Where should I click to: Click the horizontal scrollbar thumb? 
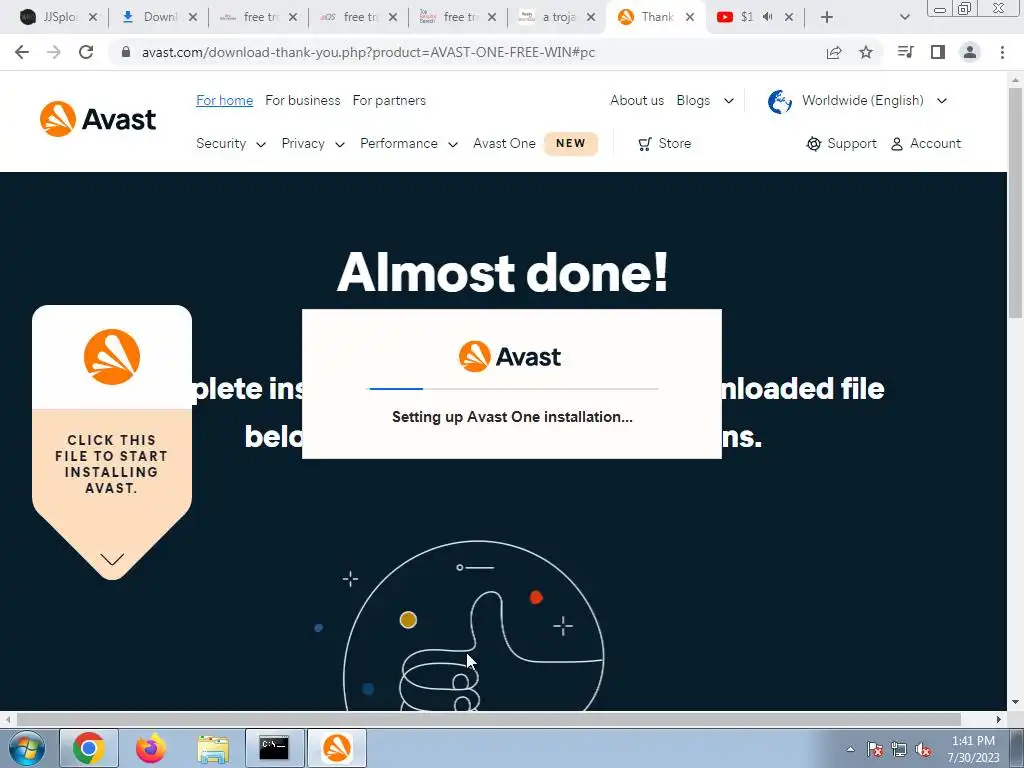[x=488, y=719]
